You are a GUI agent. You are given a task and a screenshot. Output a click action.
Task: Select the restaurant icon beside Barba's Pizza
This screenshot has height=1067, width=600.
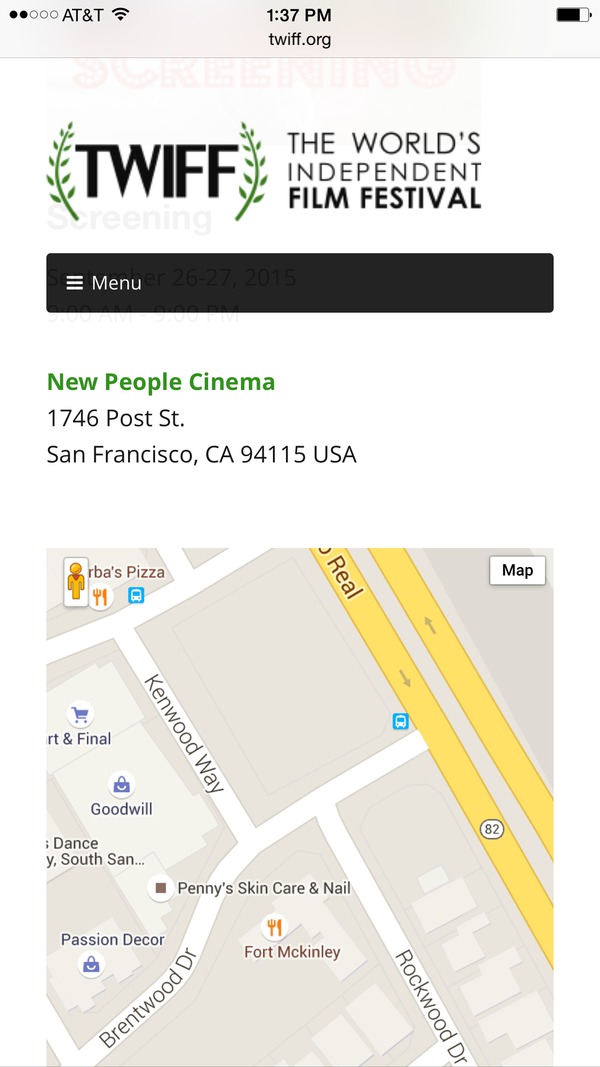coord(100,598)
